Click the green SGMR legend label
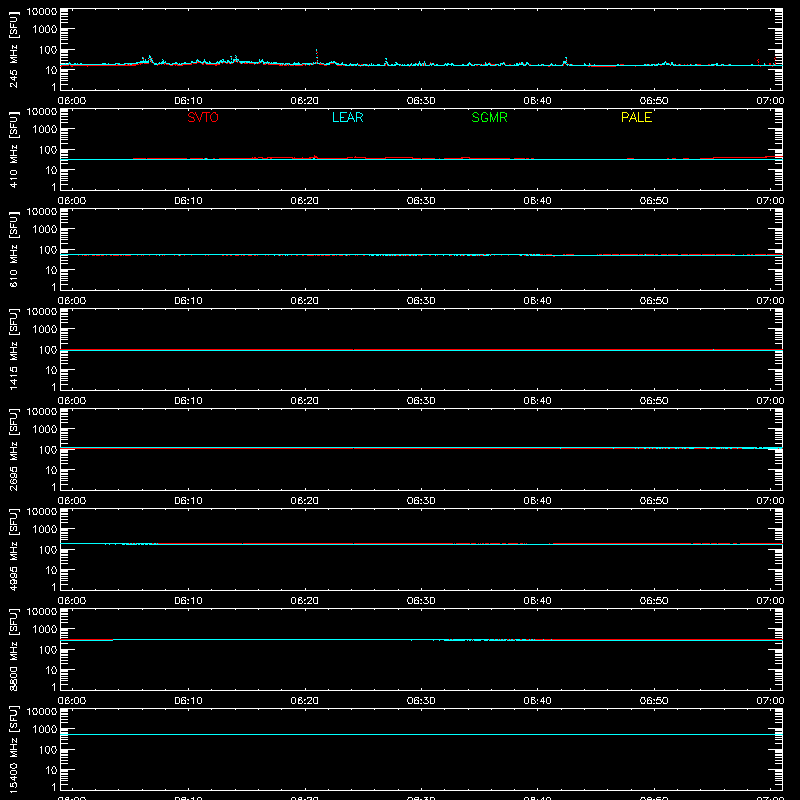The height and width of the screenshot is (800, 800). pos(489,117)
